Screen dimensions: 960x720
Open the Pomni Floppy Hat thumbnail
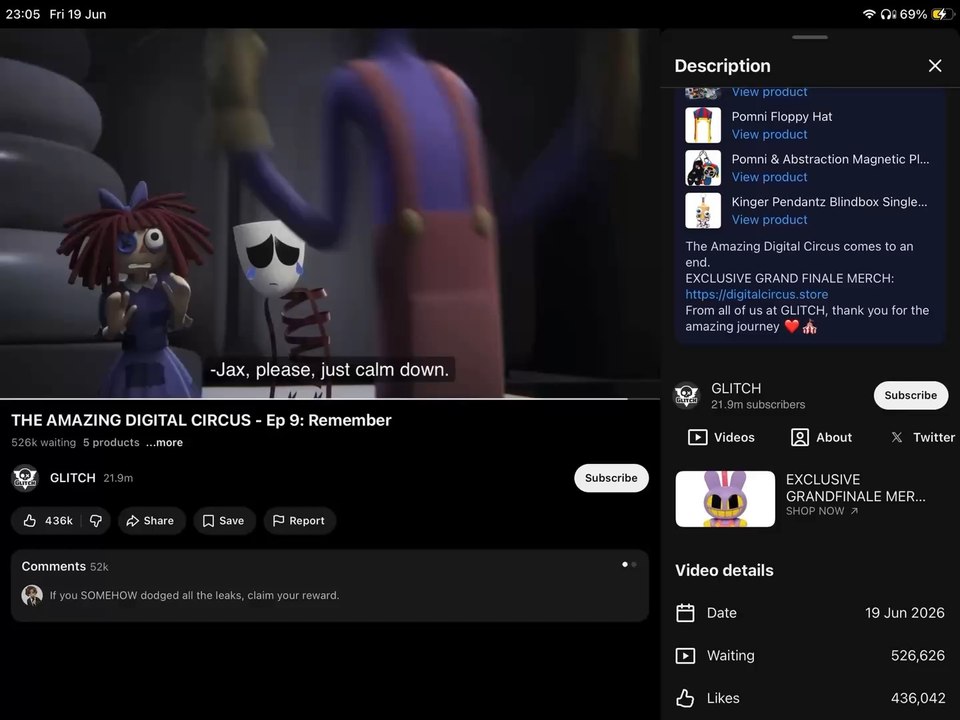[x=703, y=125]
